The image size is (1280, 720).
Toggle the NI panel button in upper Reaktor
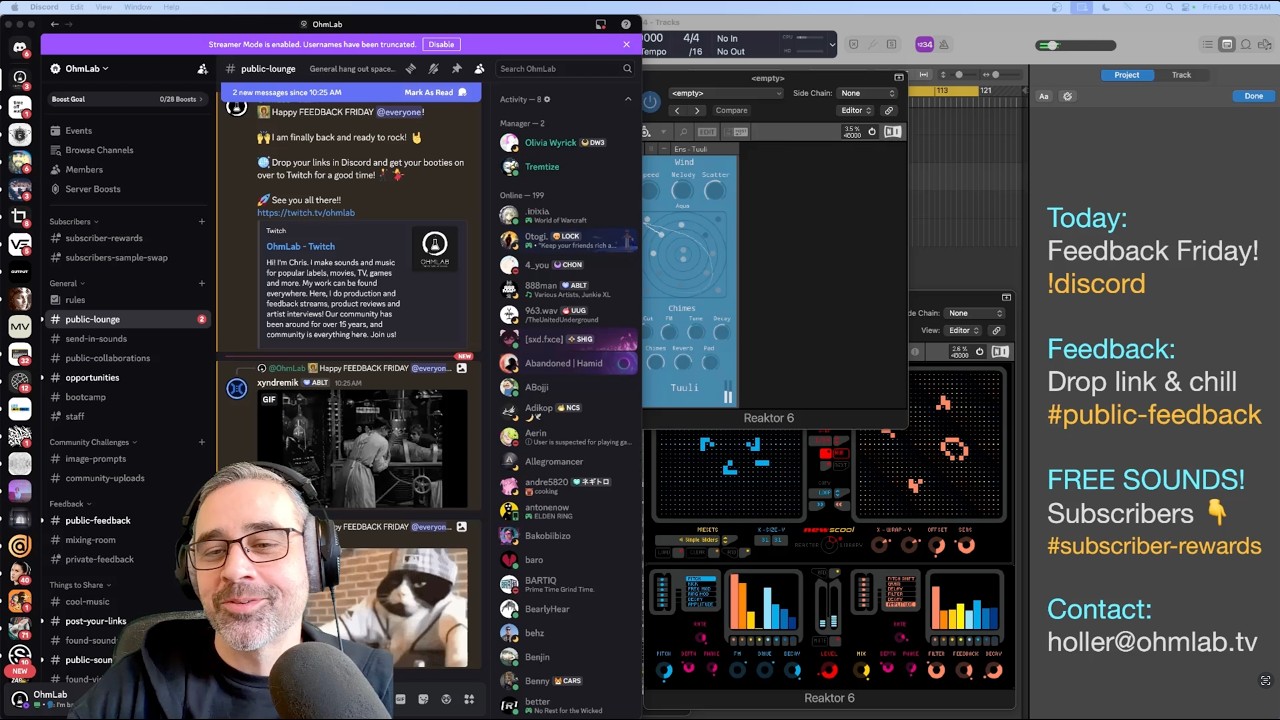pyautogui.click(x=892, y=132)
